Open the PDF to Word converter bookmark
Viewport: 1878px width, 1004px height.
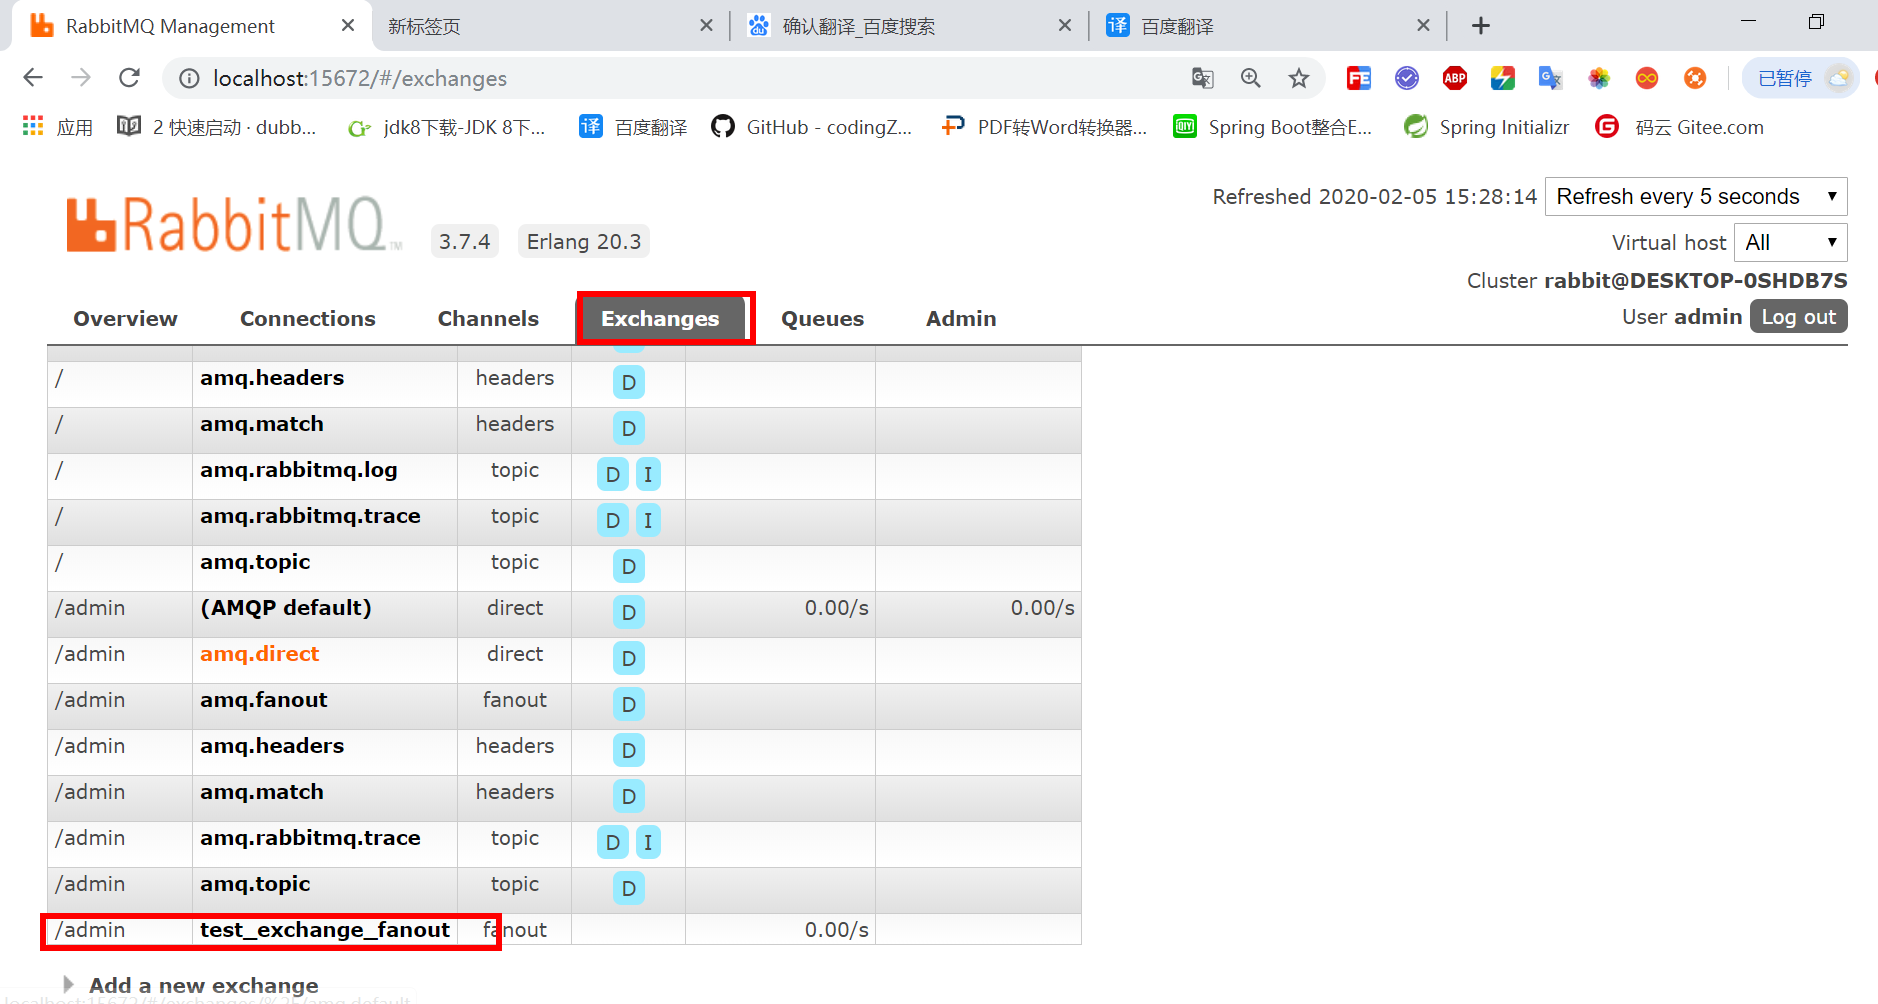(x=1044, y=127)
